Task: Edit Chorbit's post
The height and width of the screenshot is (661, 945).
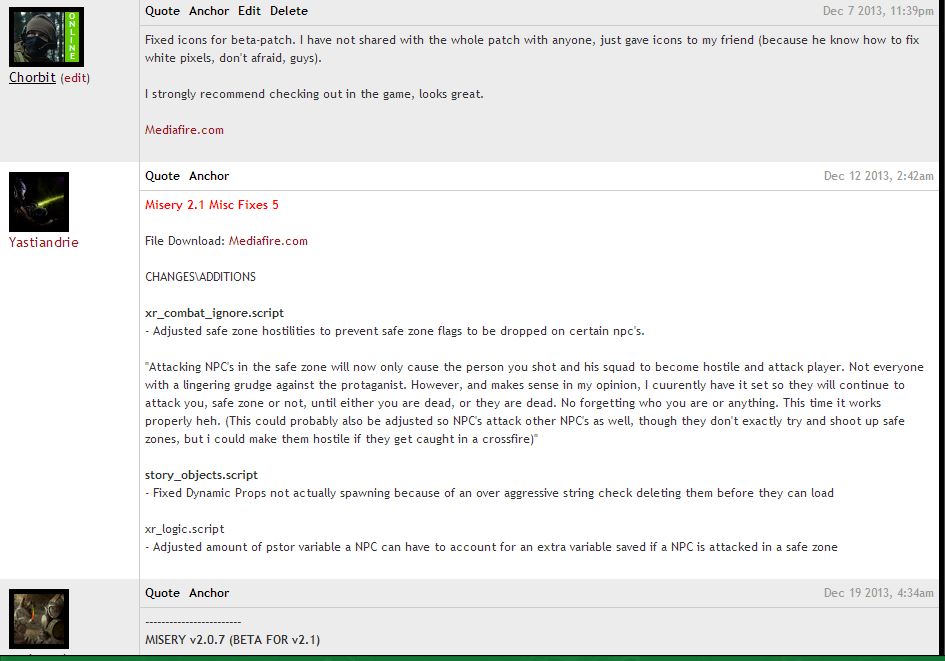Action: 250,11
